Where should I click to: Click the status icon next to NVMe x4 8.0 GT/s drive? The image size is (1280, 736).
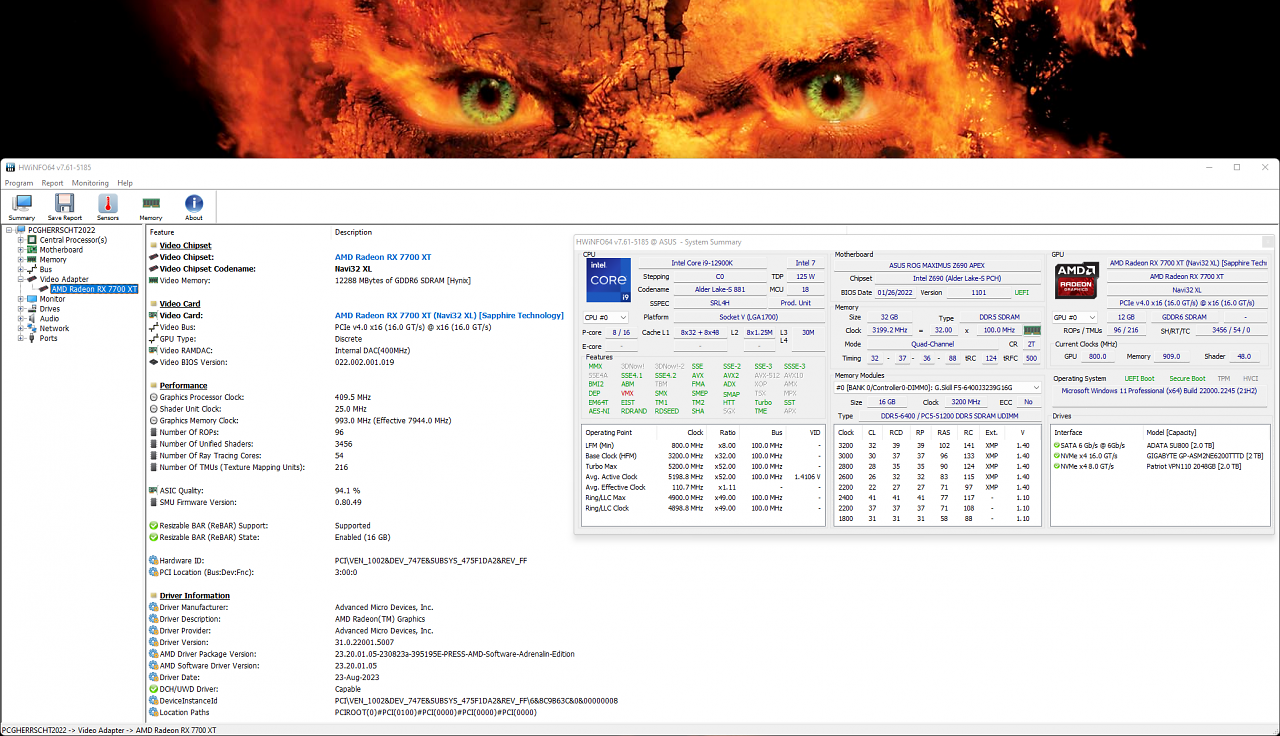click(x=1057, y=466)
